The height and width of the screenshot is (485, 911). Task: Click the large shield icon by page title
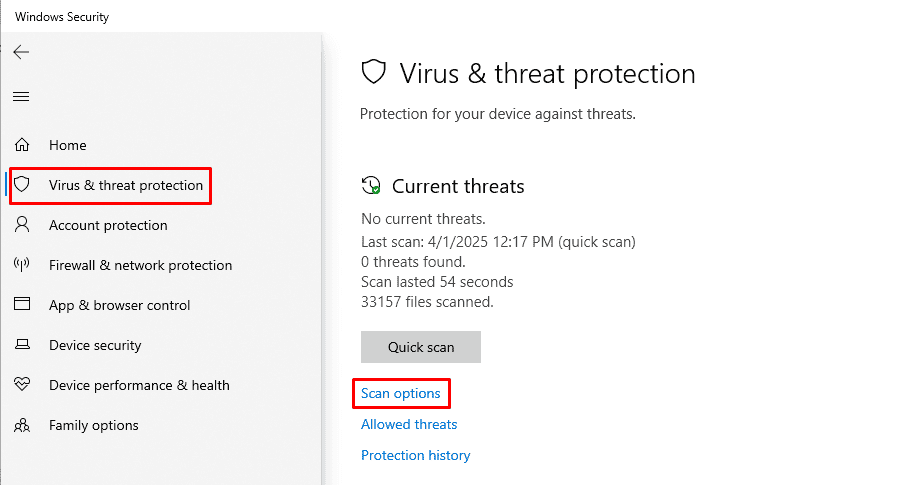(374, 73)
